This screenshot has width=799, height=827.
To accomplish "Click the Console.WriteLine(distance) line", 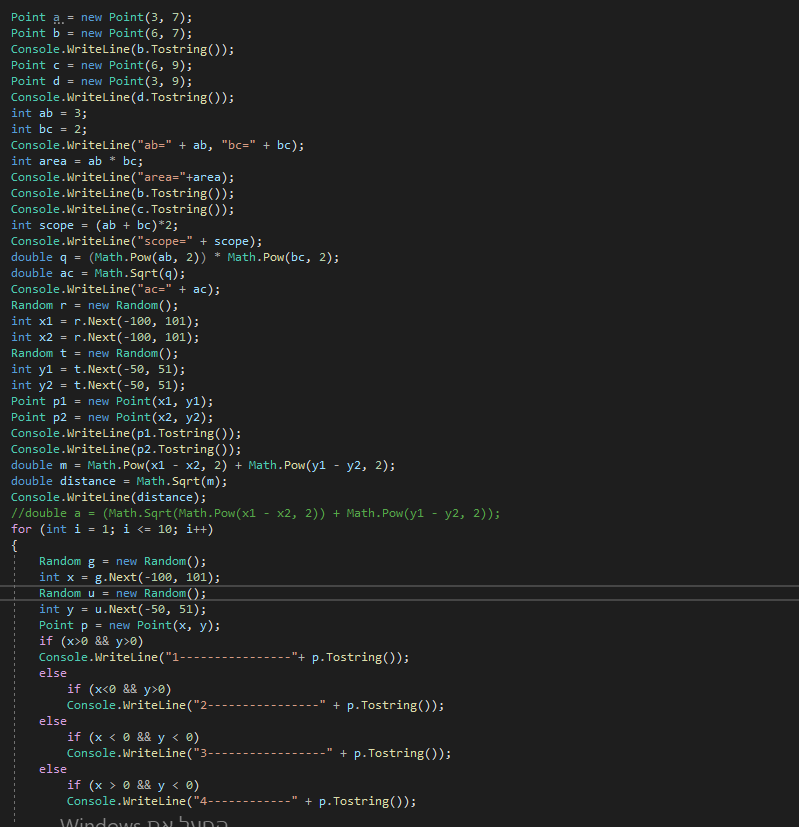I will 109,497.
